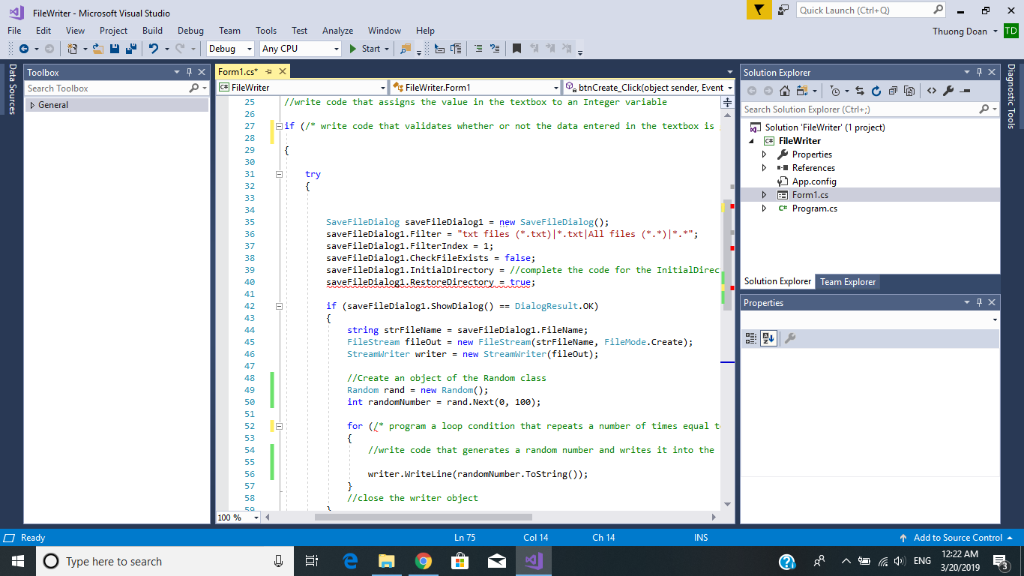Click the notifications flag icon
Image resolution: width=1024 pixels, height=576 pixels.
click(x=759, y=10)
